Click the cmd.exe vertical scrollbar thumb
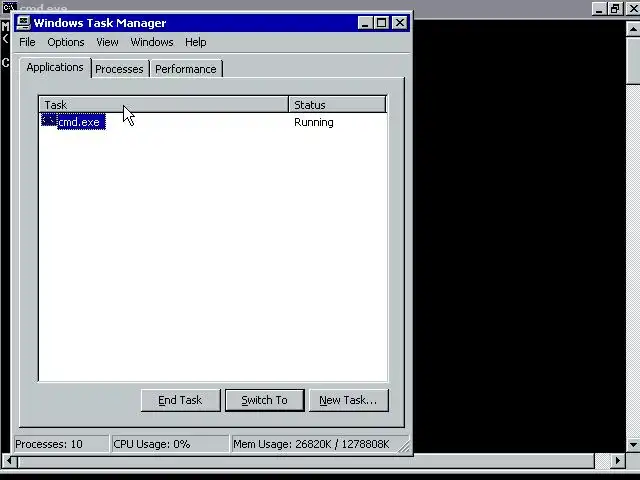 click(x=633, y=60)
